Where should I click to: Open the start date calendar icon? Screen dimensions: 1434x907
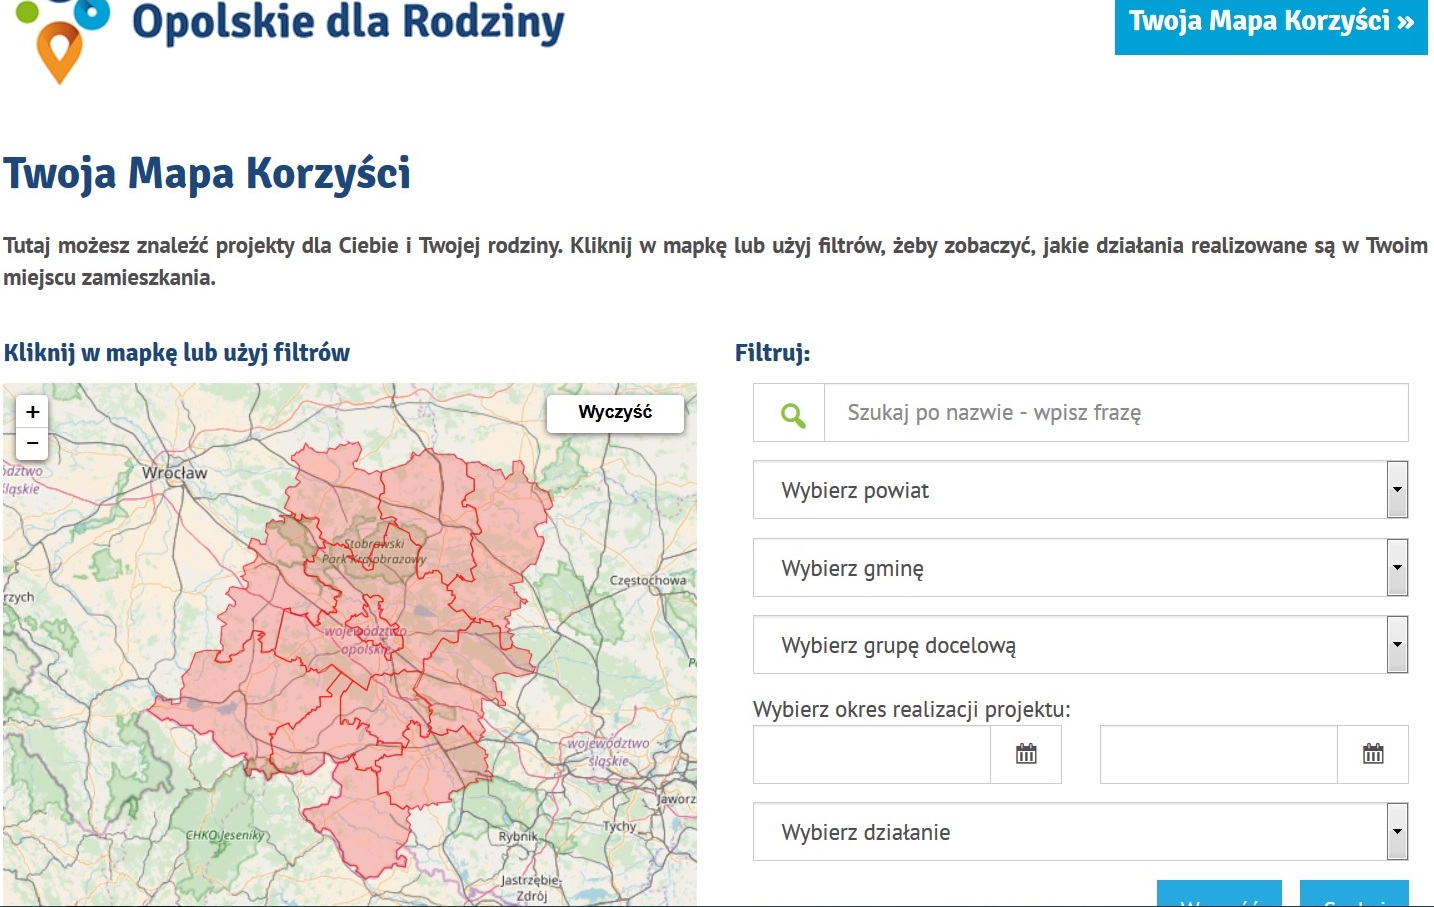point(1026,755)
